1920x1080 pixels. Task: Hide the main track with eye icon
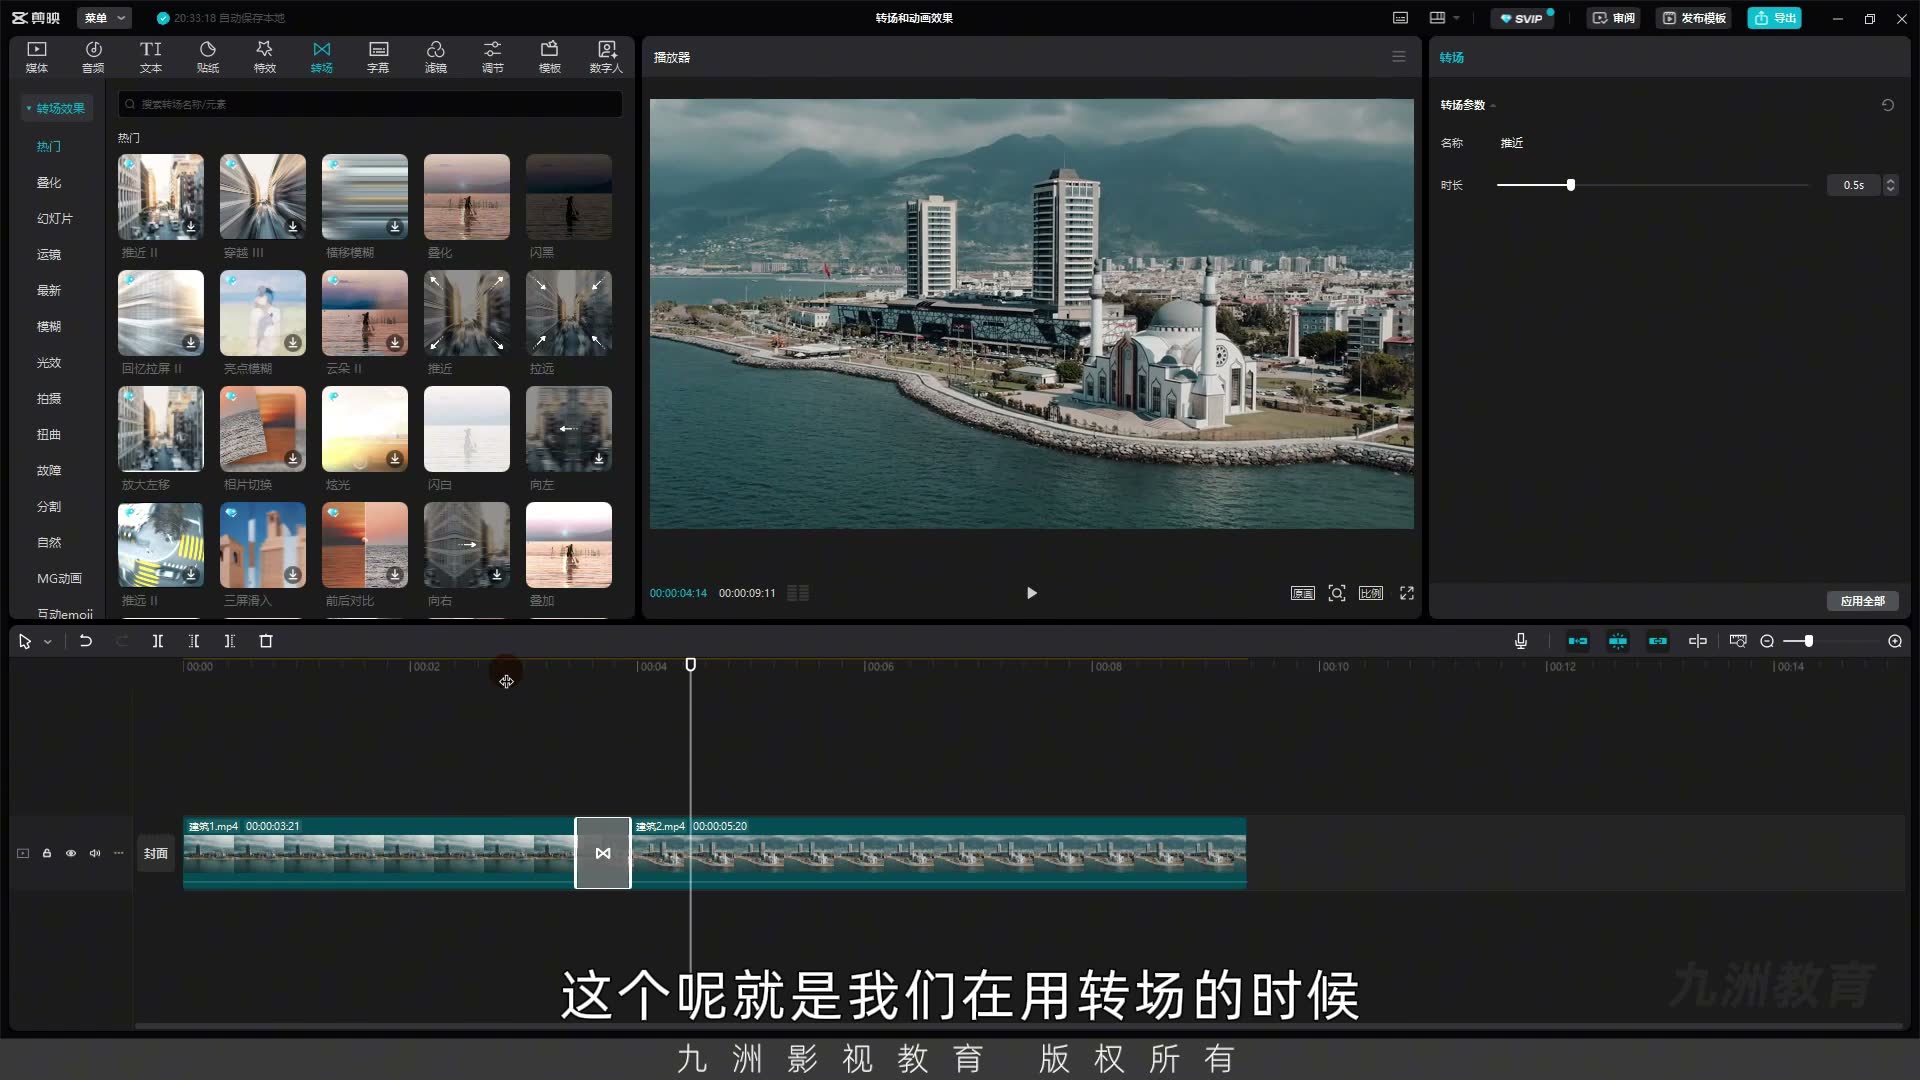(71, 853)
